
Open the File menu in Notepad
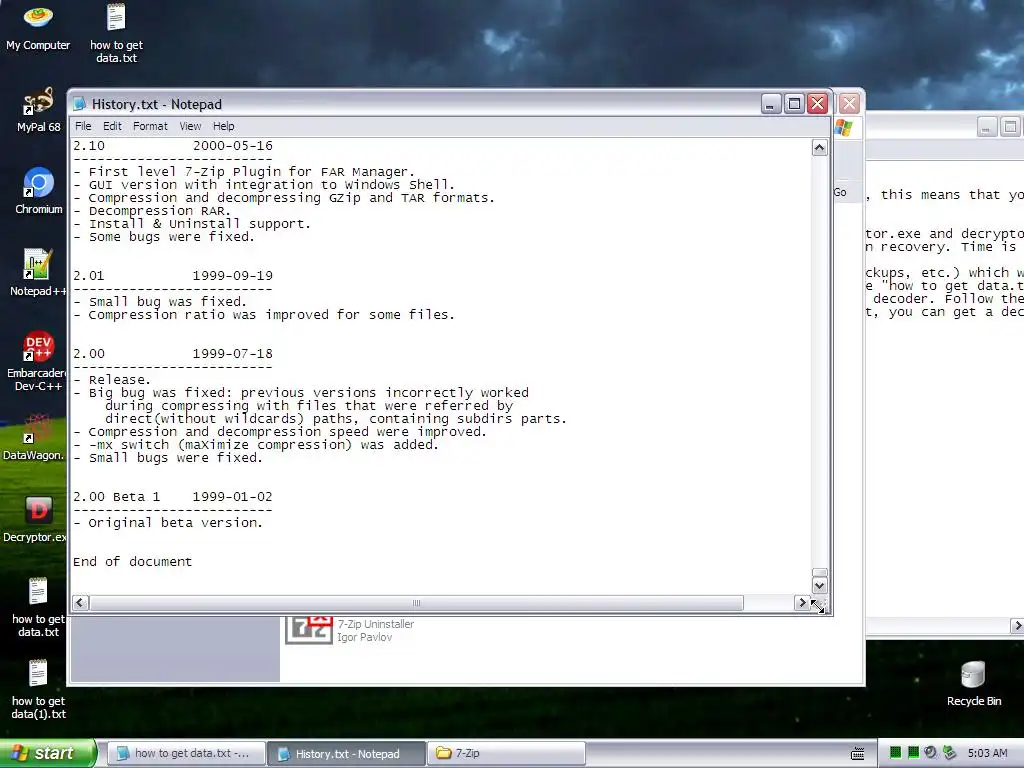[x=83, y=126]
